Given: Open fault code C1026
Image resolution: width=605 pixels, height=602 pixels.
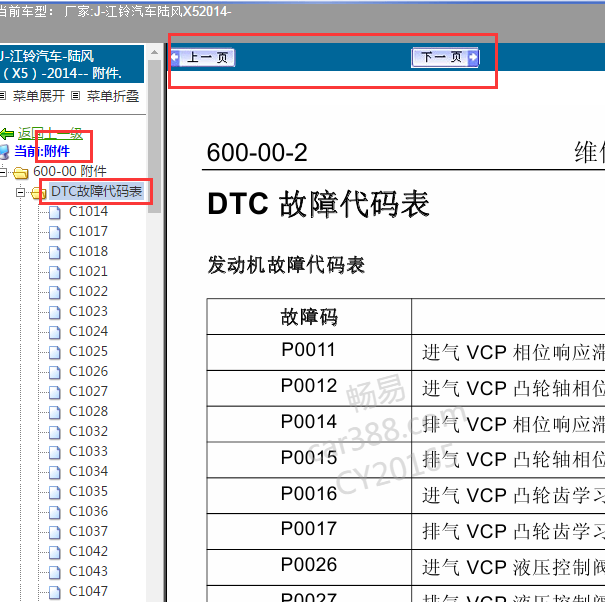Looking at the screenshot, I should 88,372.
